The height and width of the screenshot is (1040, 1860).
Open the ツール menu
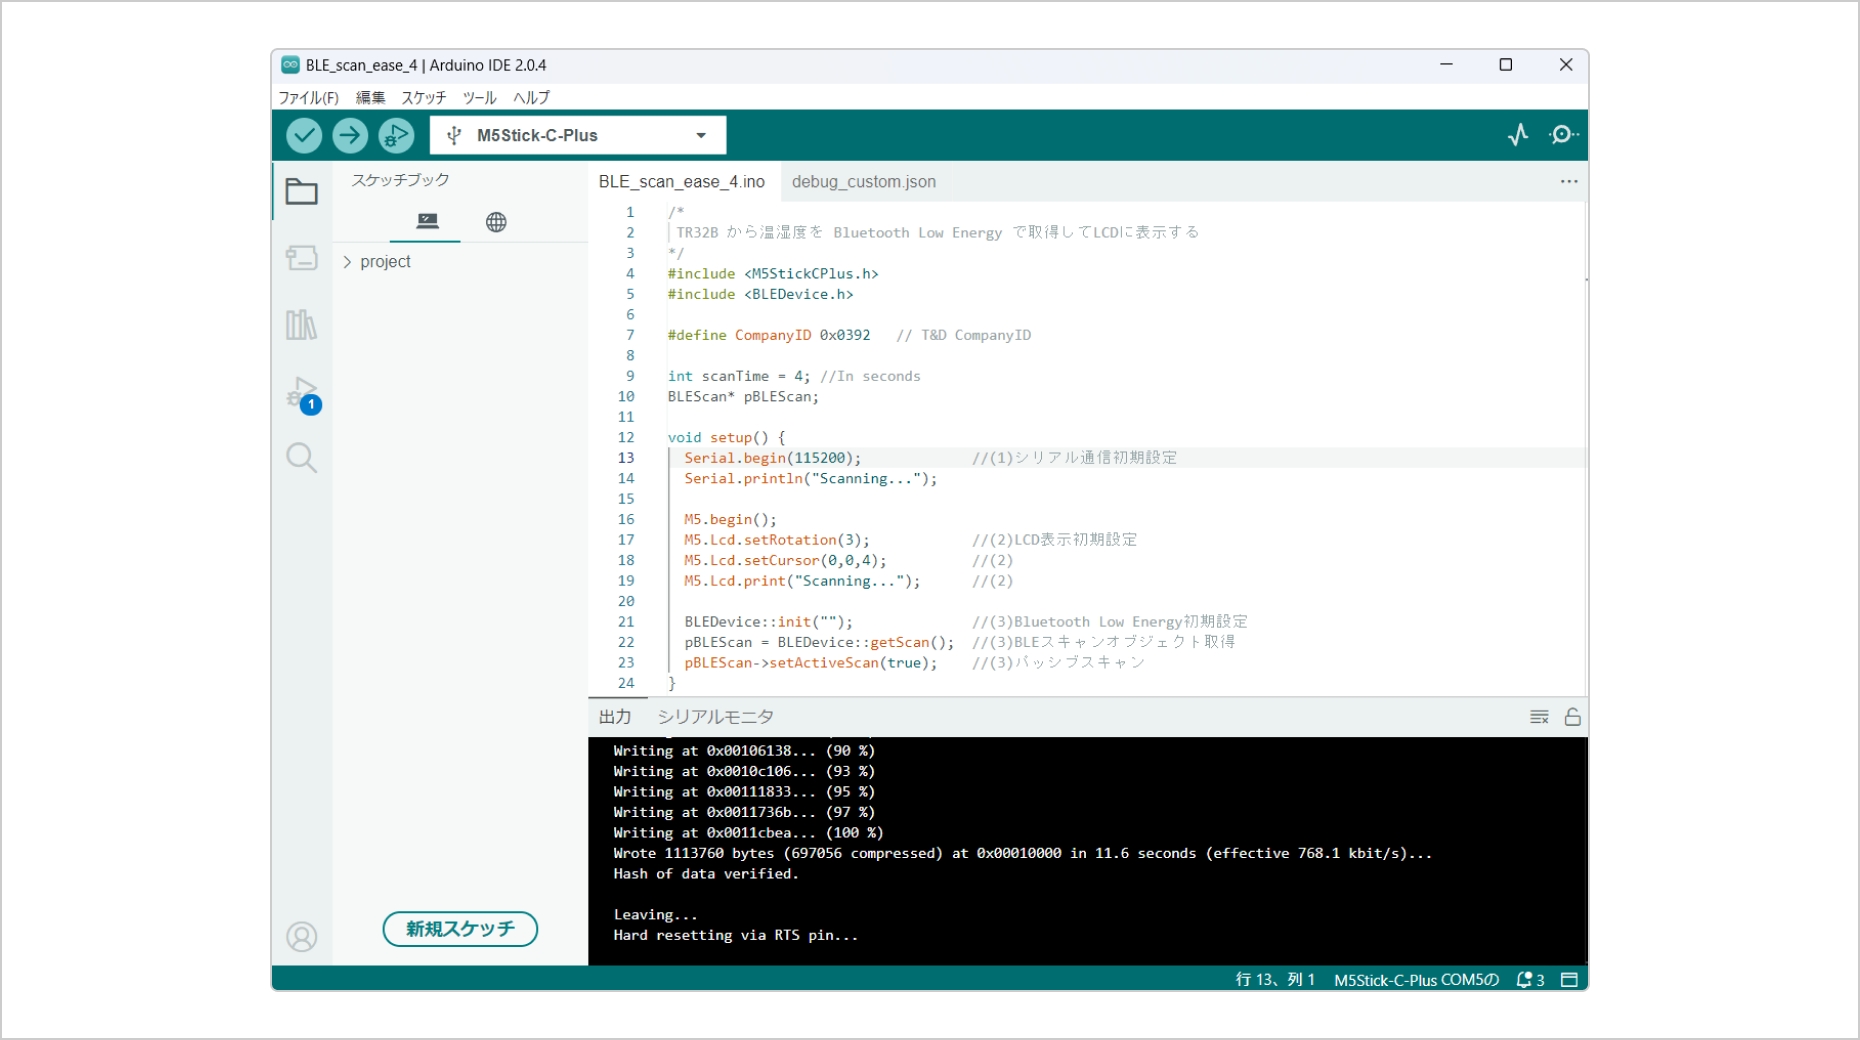(x=479, y=97)
